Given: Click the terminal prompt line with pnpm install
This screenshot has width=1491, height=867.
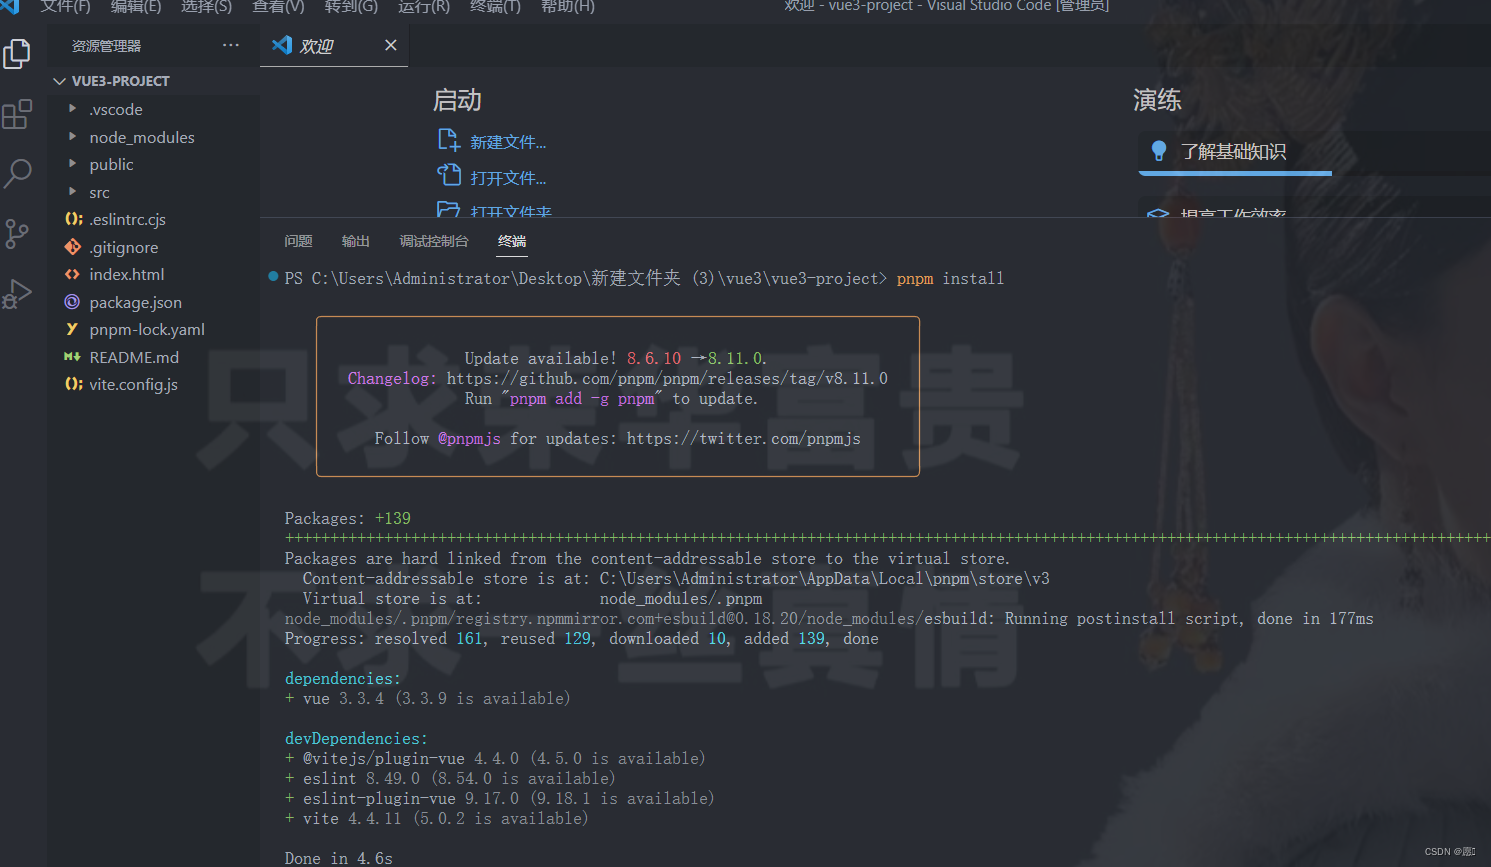Looking at the screenshot, I should click(644, 278).
